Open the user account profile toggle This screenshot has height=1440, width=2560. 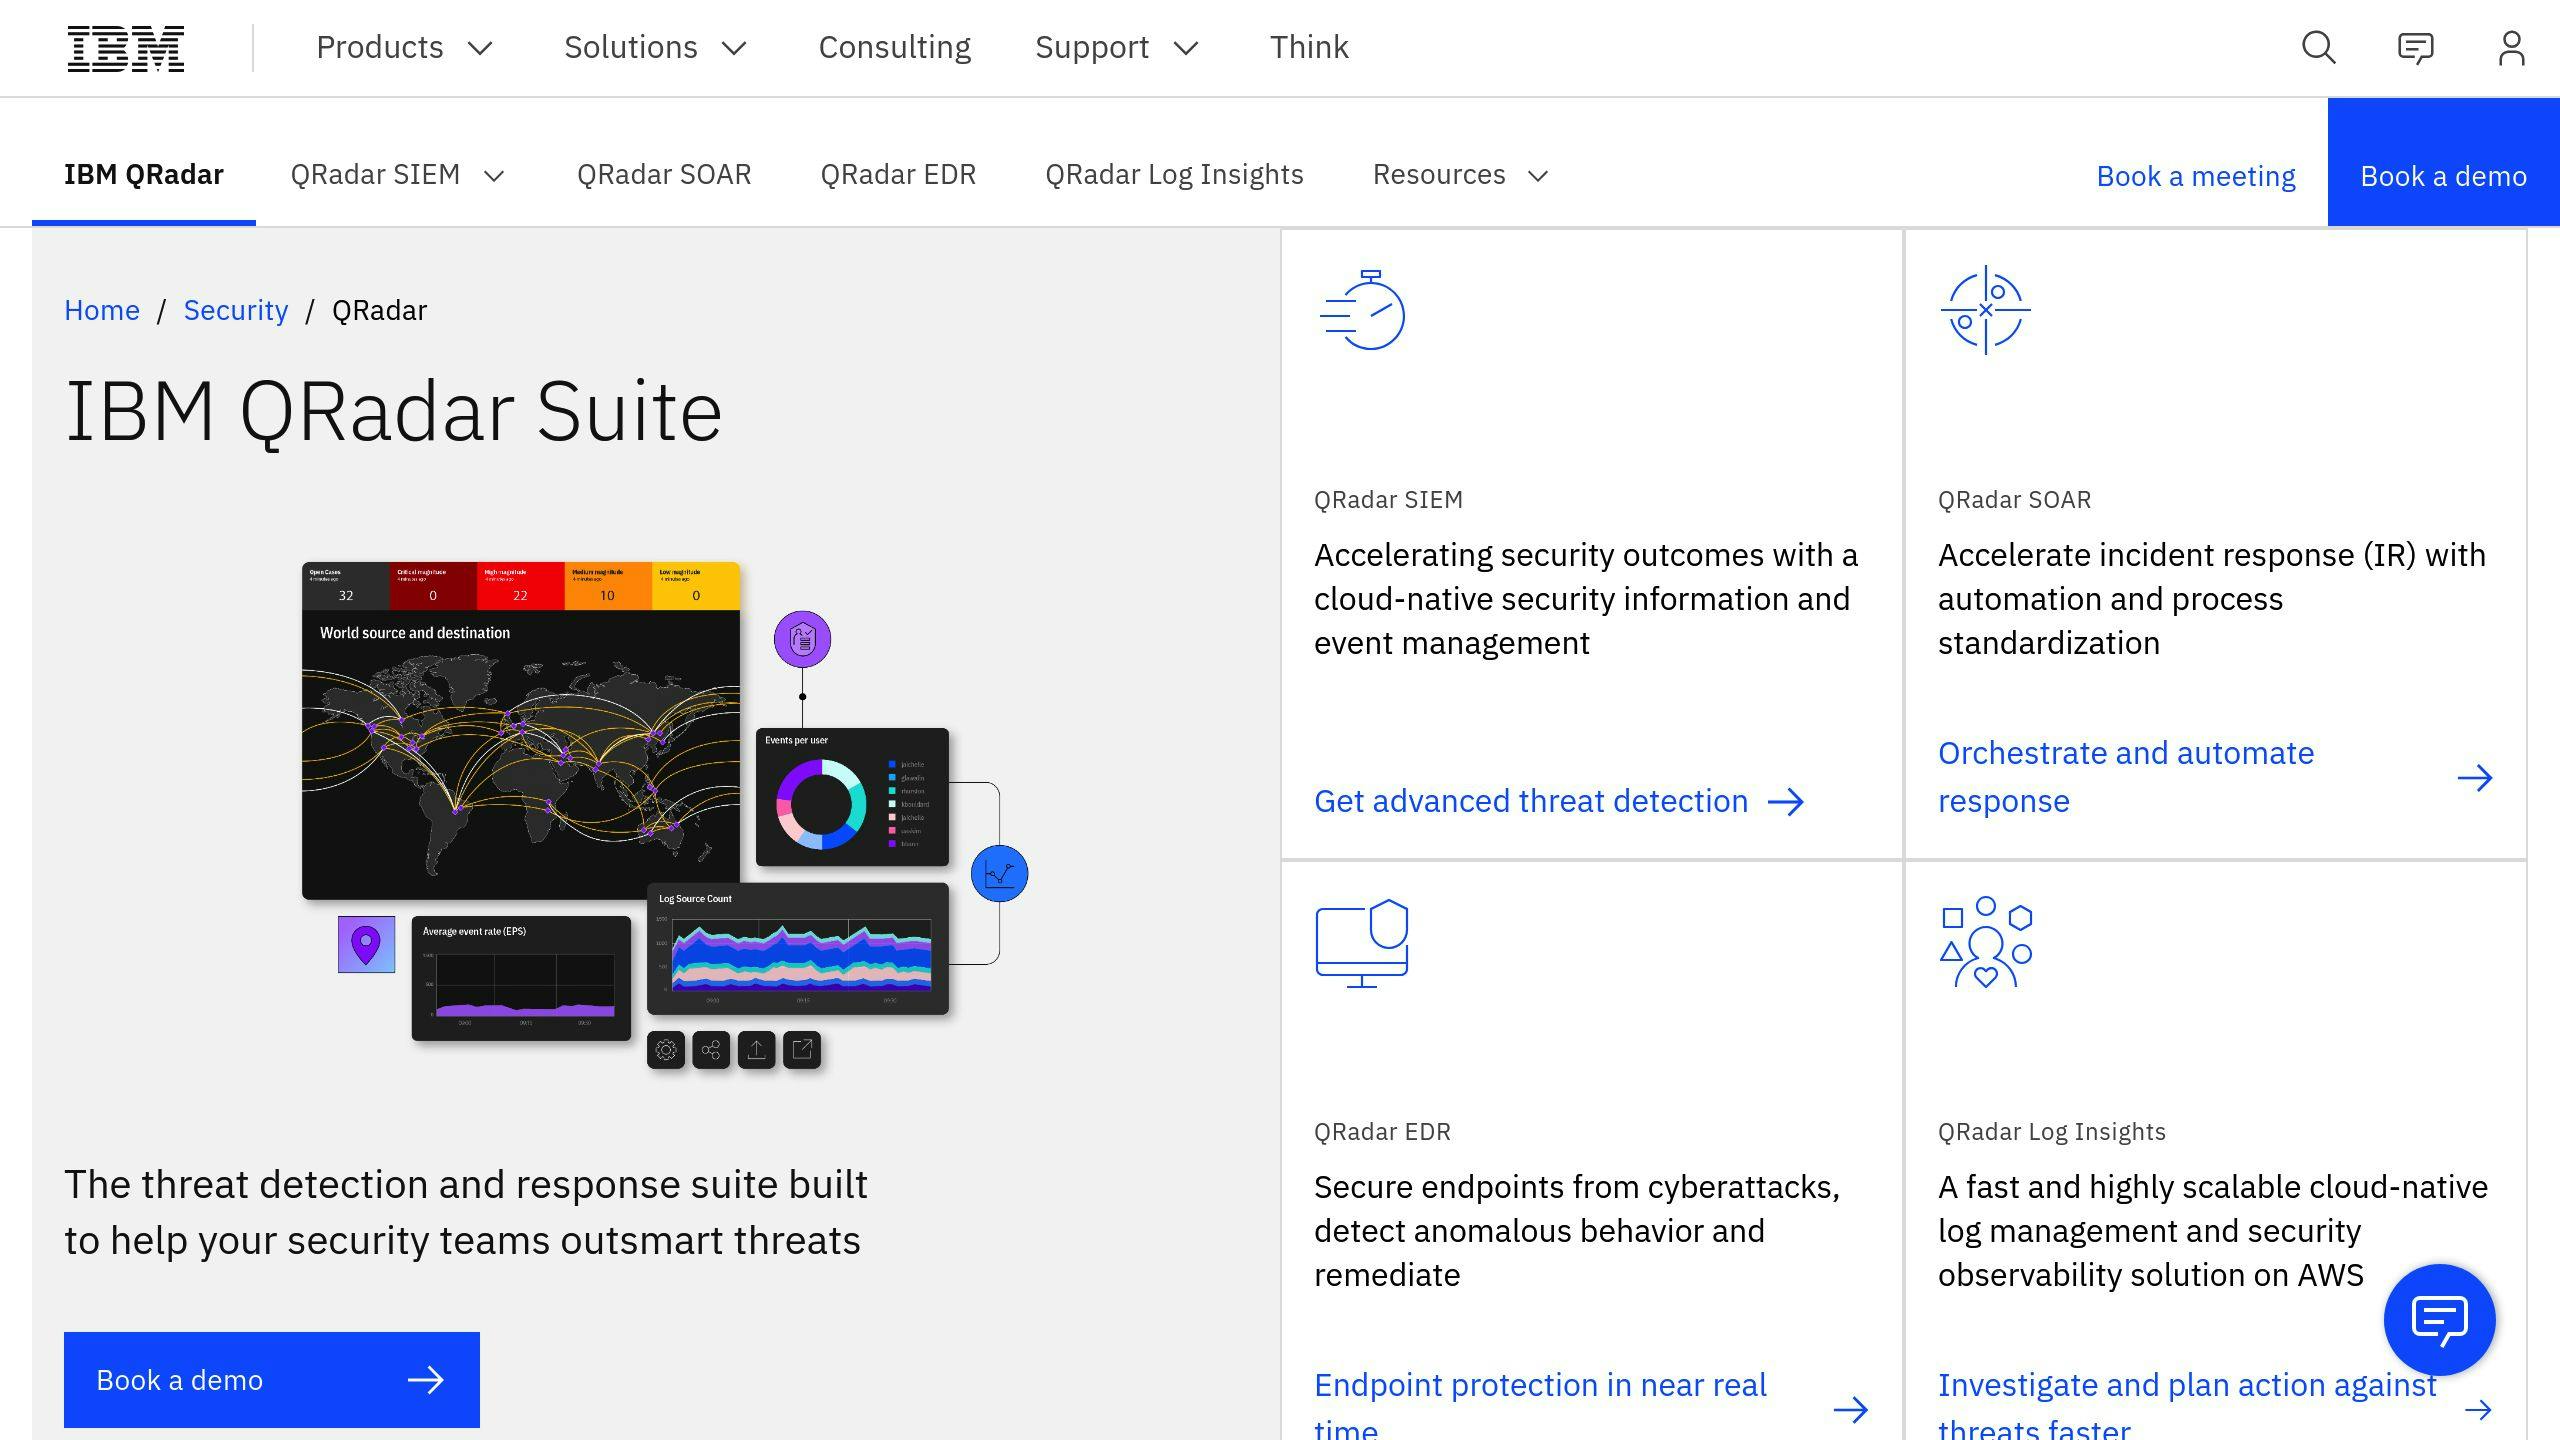pyautogui.click(x=2511, y=47)
